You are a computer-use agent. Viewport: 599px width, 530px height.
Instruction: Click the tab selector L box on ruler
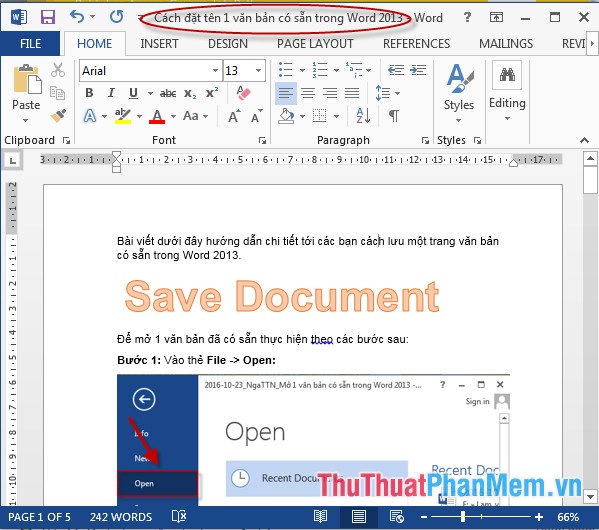tap(13, 160)
